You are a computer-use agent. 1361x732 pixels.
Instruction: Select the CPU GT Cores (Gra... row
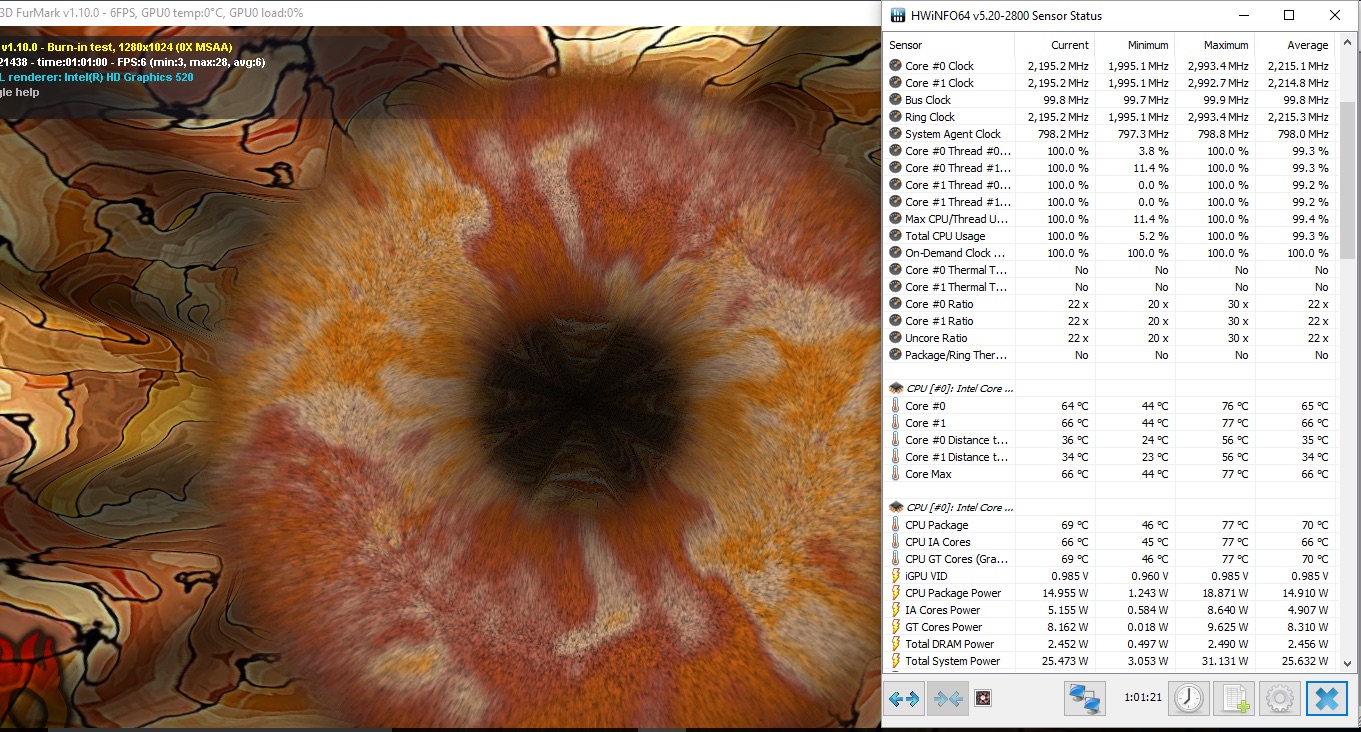[x=1109, y=559]
